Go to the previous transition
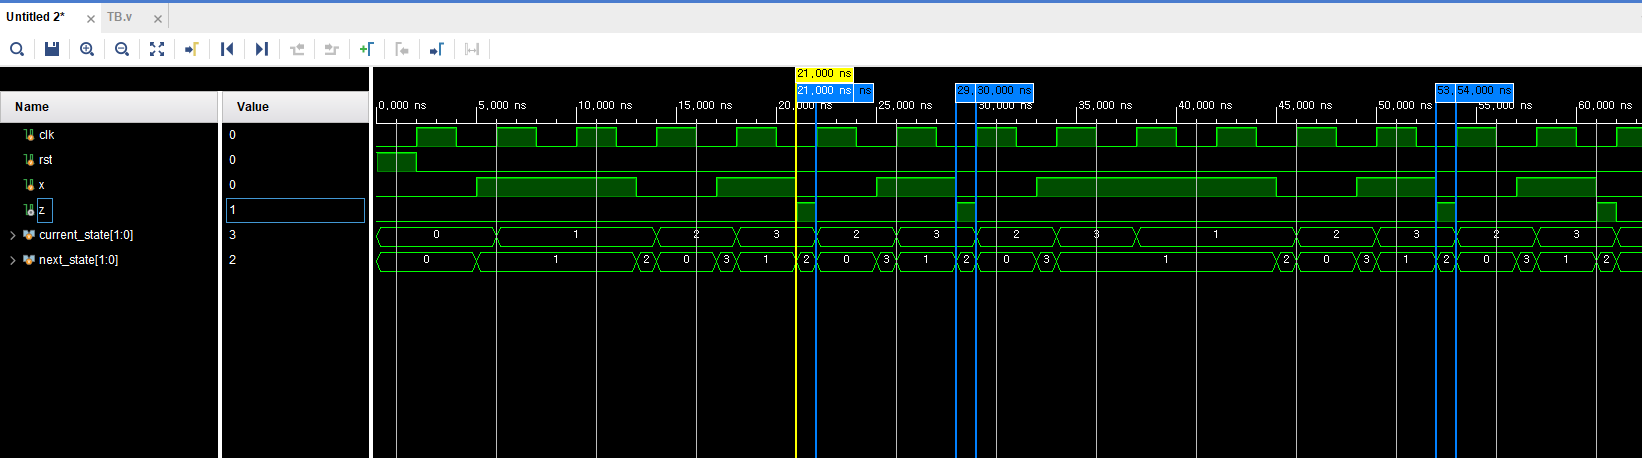Screen dimensions: 1642x458 click(x=297, y=49)
